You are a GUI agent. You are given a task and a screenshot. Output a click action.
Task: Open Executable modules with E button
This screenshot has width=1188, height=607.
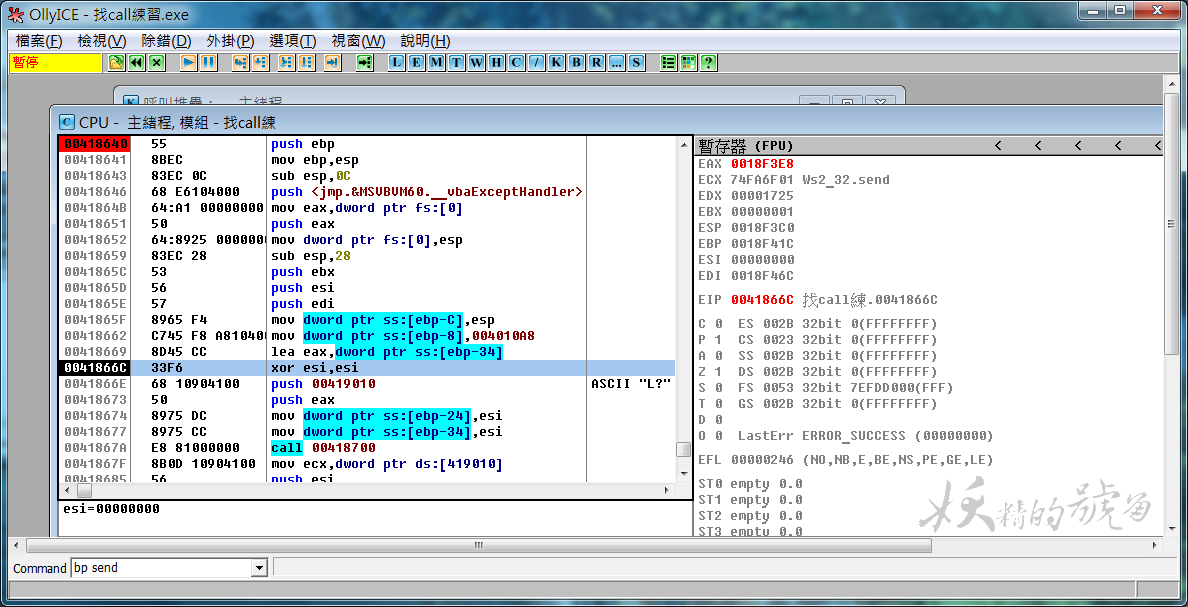pos(416,62)
